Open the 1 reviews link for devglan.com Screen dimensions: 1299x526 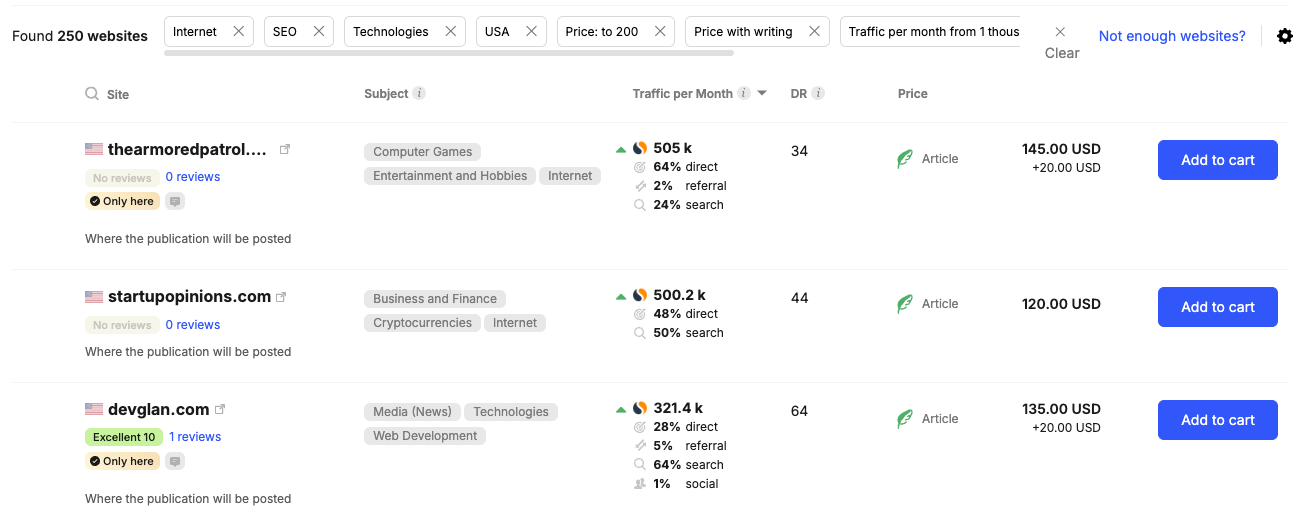(195, 437)
